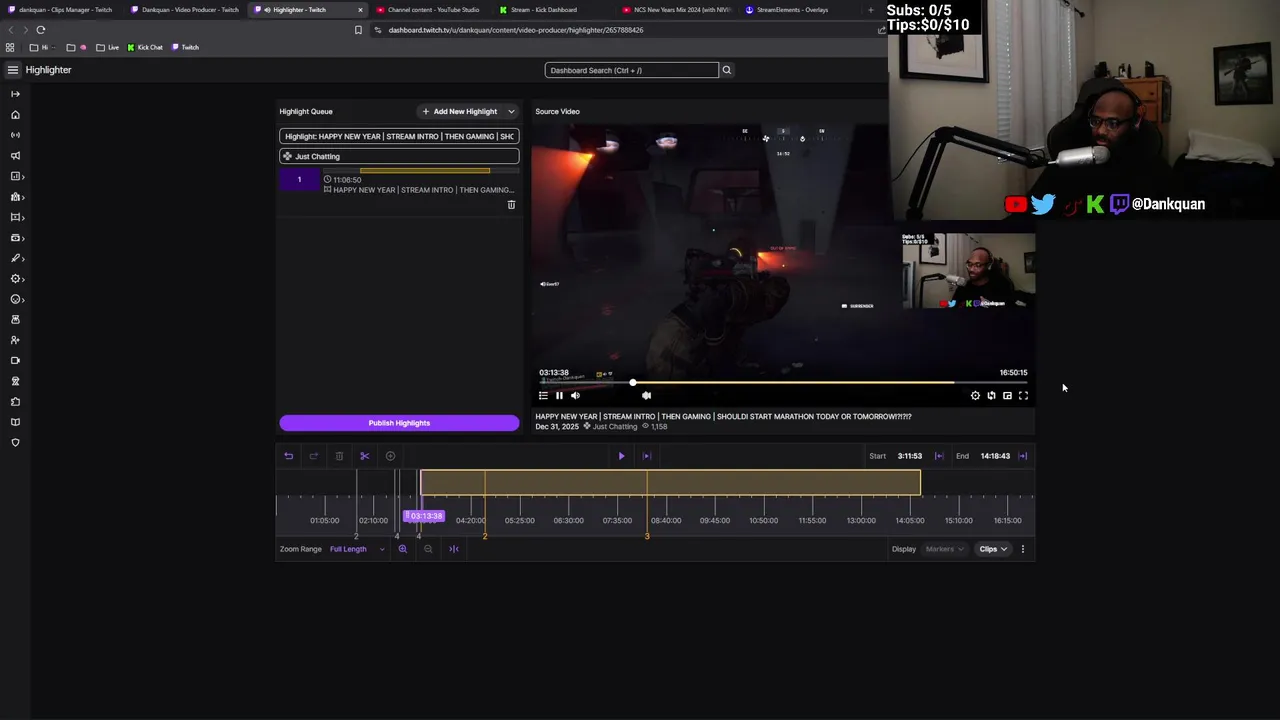This screenshot has height=720, width=1280.
Task: Pause the source video
Action: click(x=559, y=396)
